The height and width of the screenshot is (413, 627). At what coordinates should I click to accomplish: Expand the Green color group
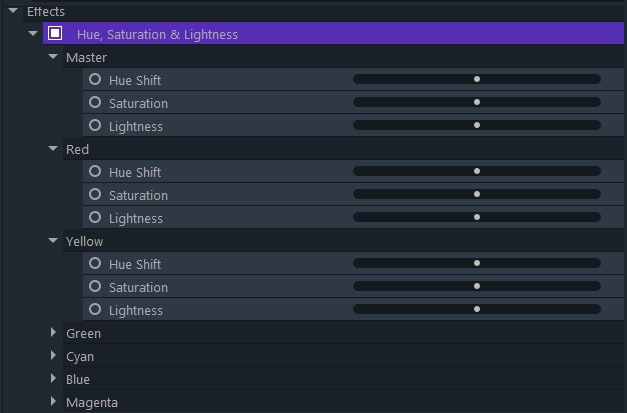[x=53, y=333]
